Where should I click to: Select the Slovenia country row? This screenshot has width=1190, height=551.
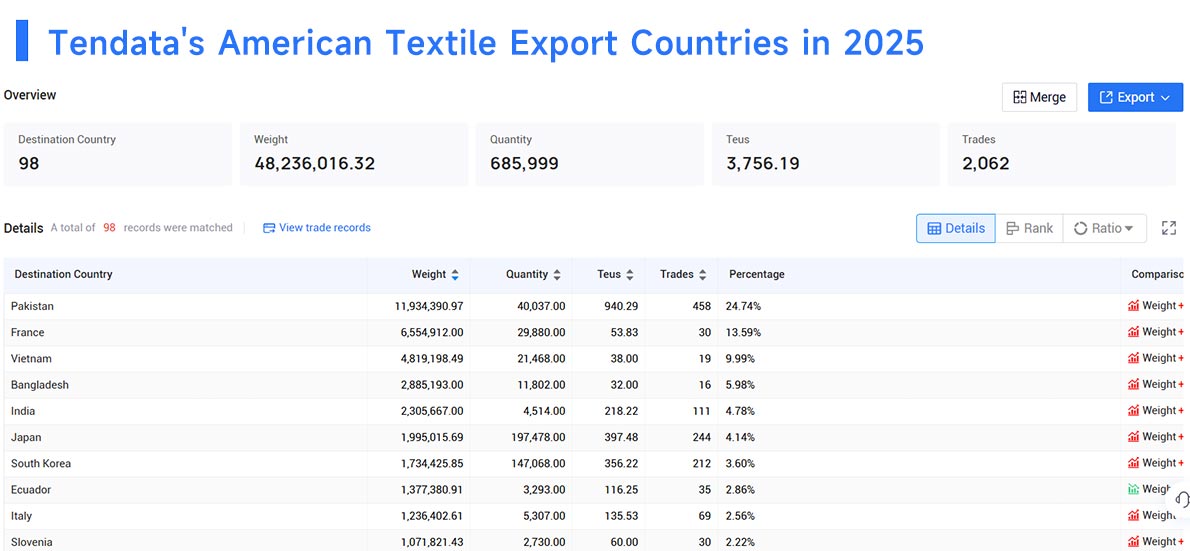(593, 540)
